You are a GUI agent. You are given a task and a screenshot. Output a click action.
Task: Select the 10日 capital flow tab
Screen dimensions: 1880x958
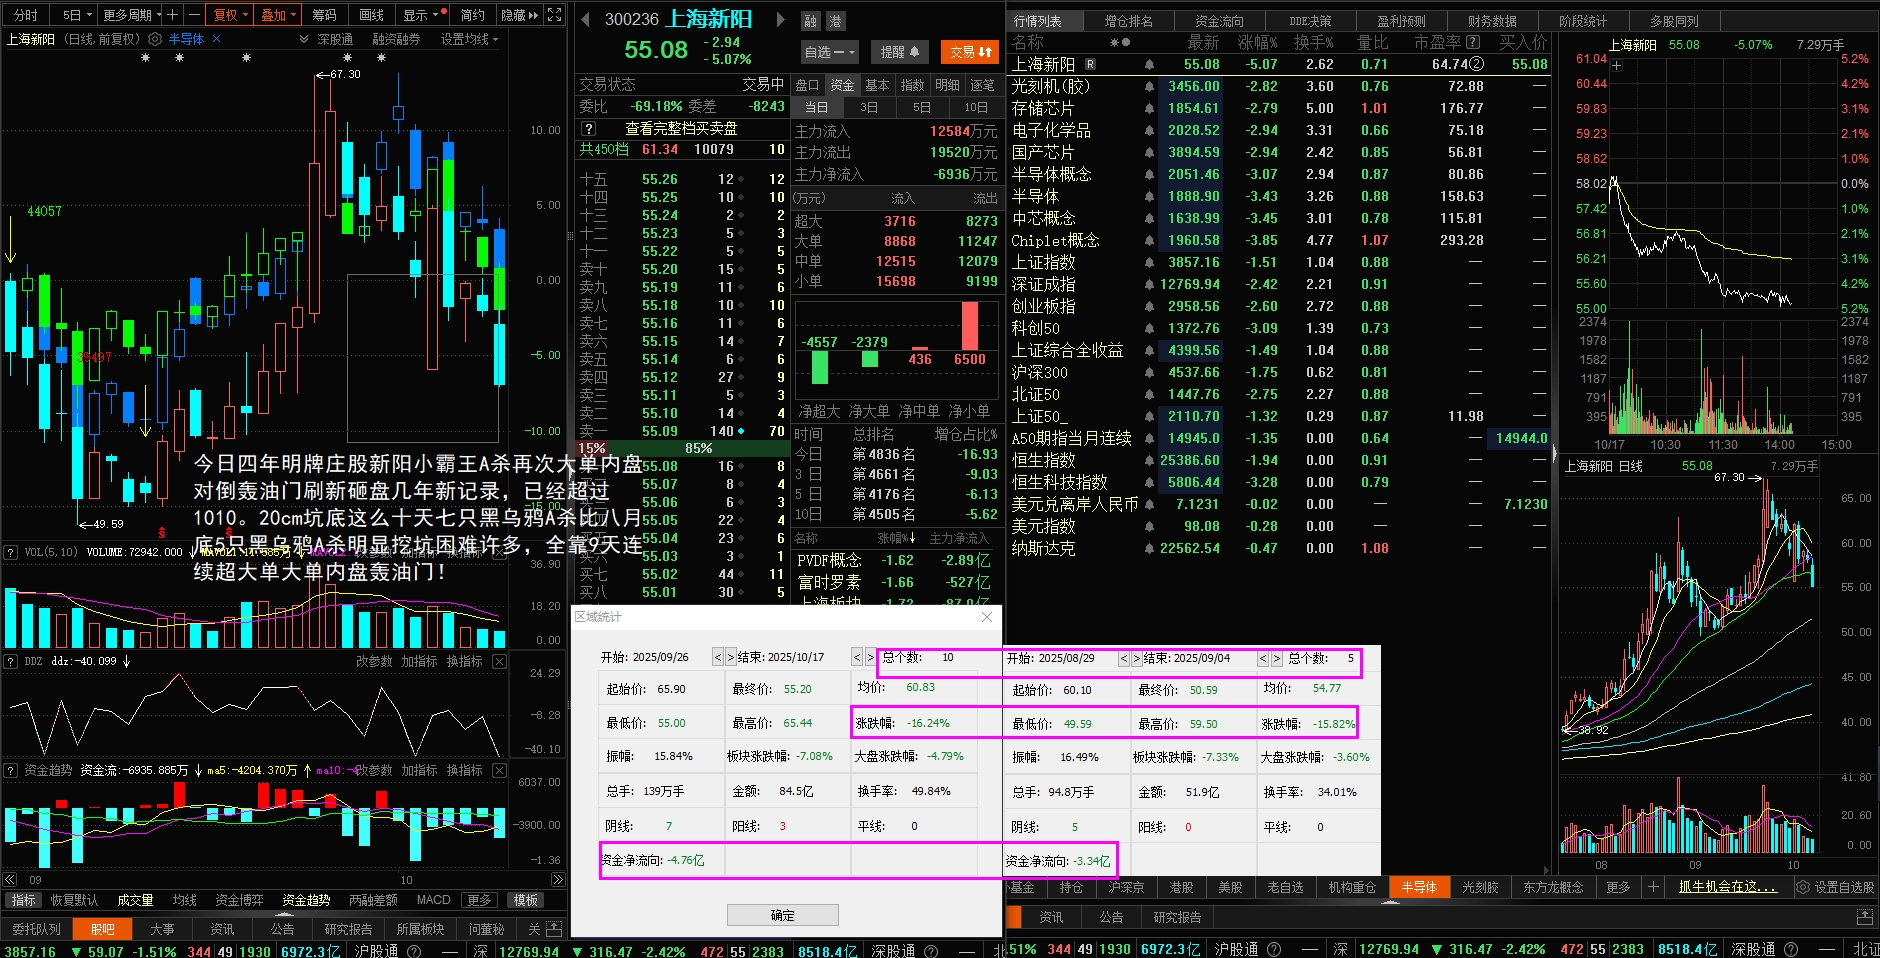point(976,107)
